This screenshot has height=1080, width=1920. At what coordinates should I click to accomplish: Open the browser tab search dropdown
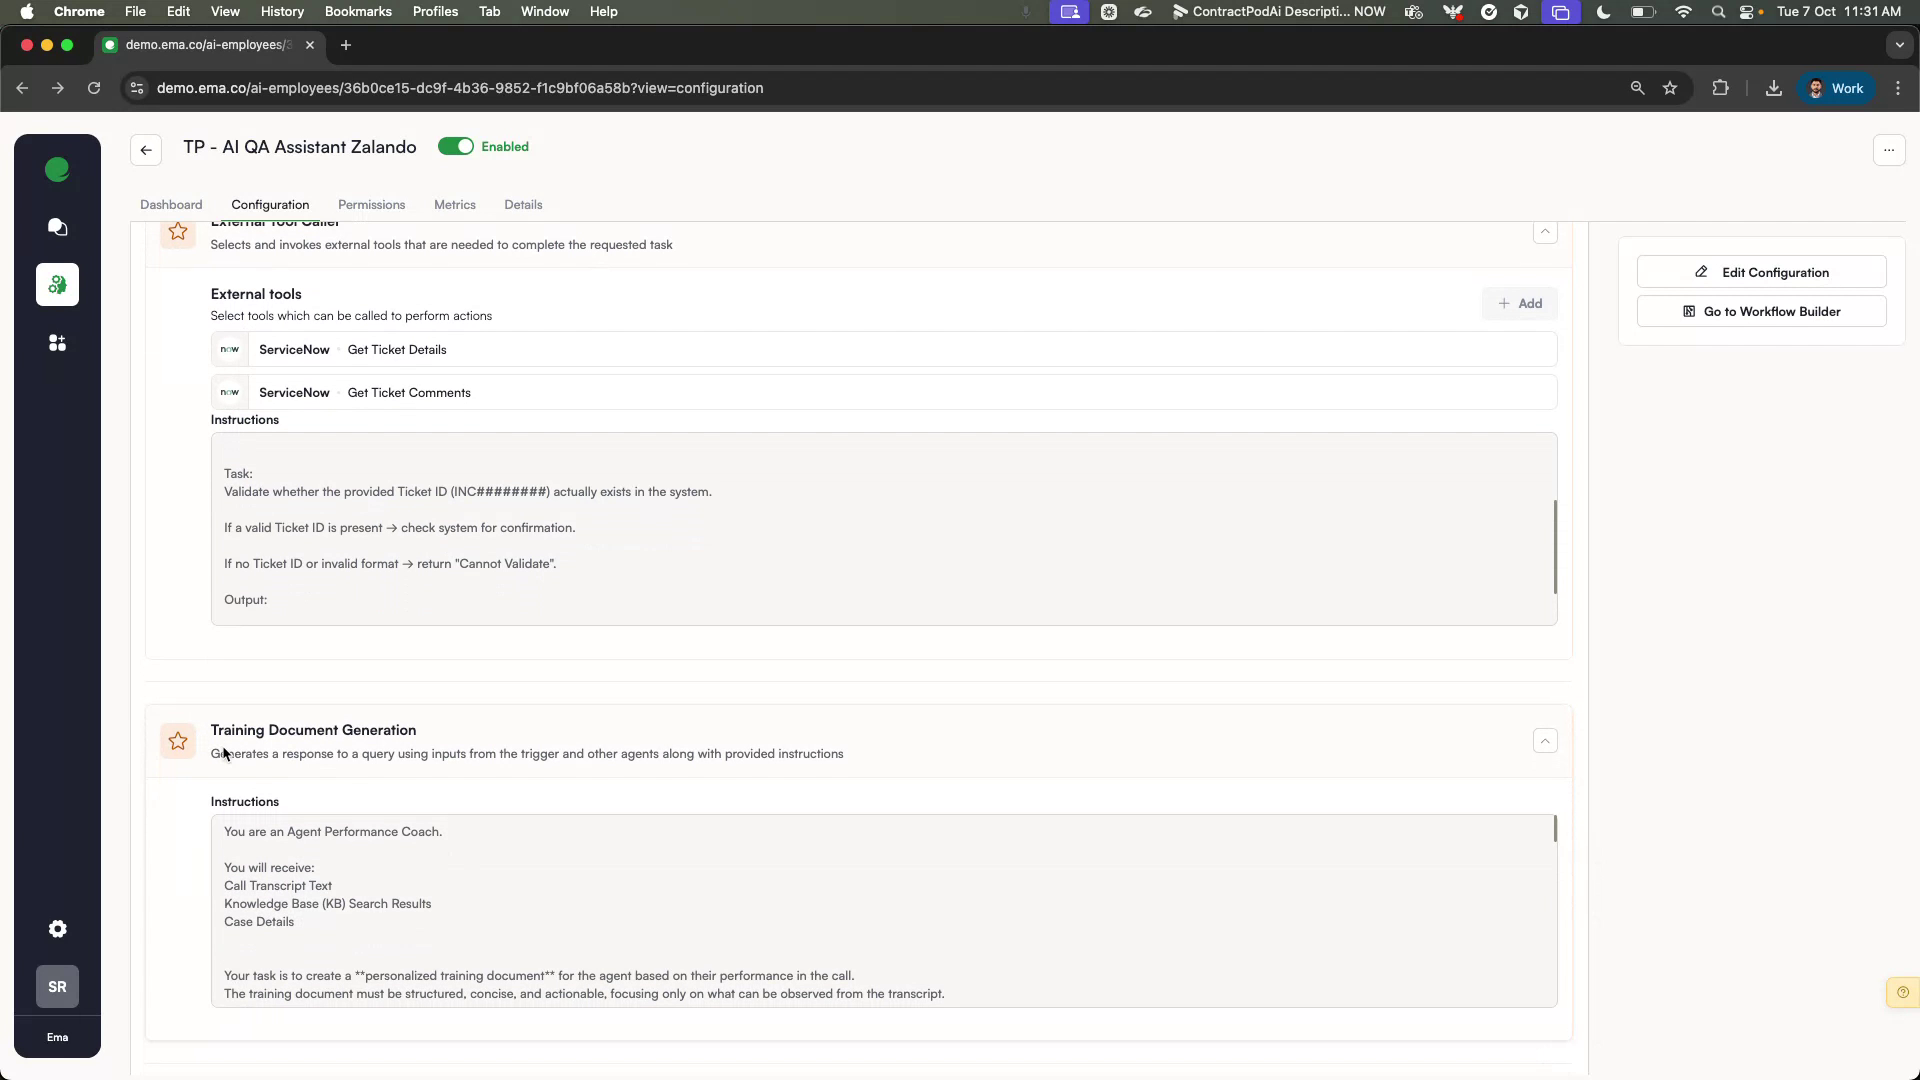[x=1900, y=45]
